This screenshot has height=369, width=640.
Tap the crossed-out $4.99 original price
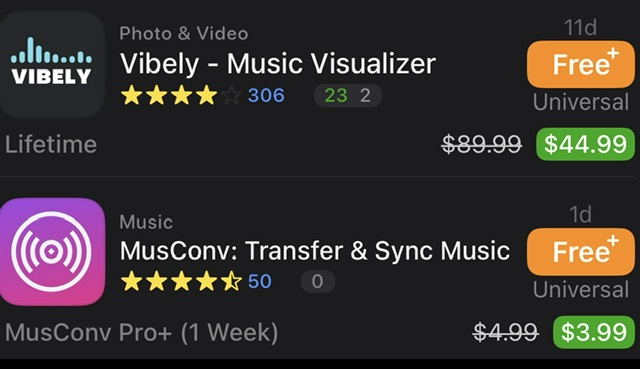point(506,332)
